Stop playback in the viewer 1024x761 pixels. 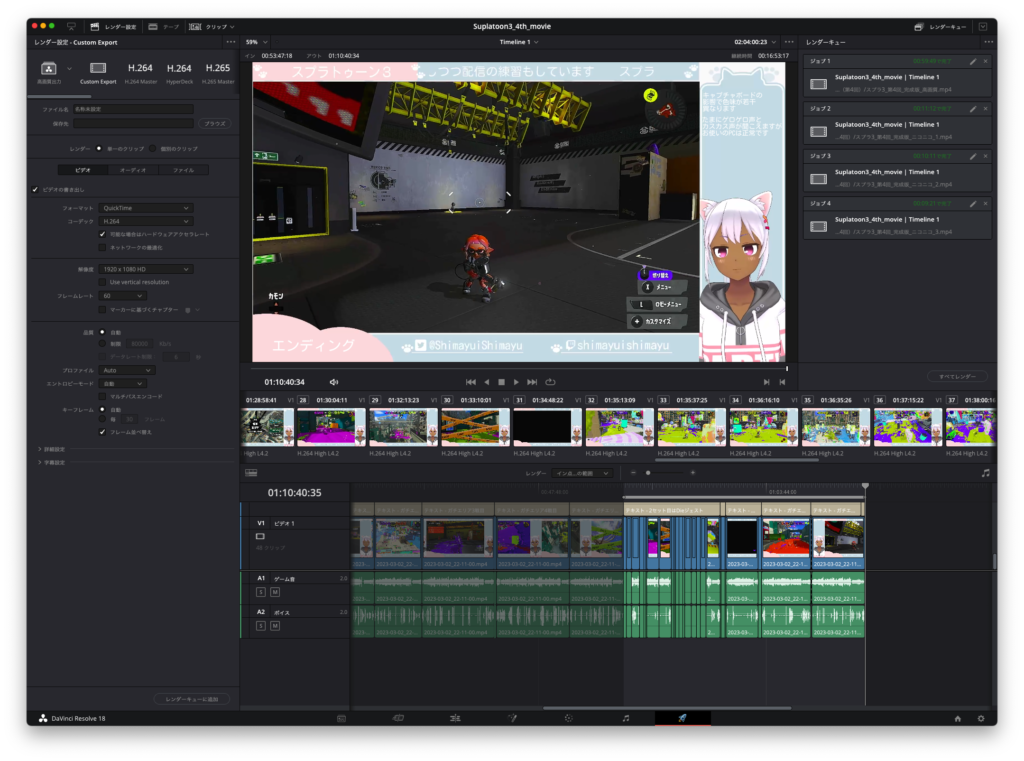coord(502,382)
